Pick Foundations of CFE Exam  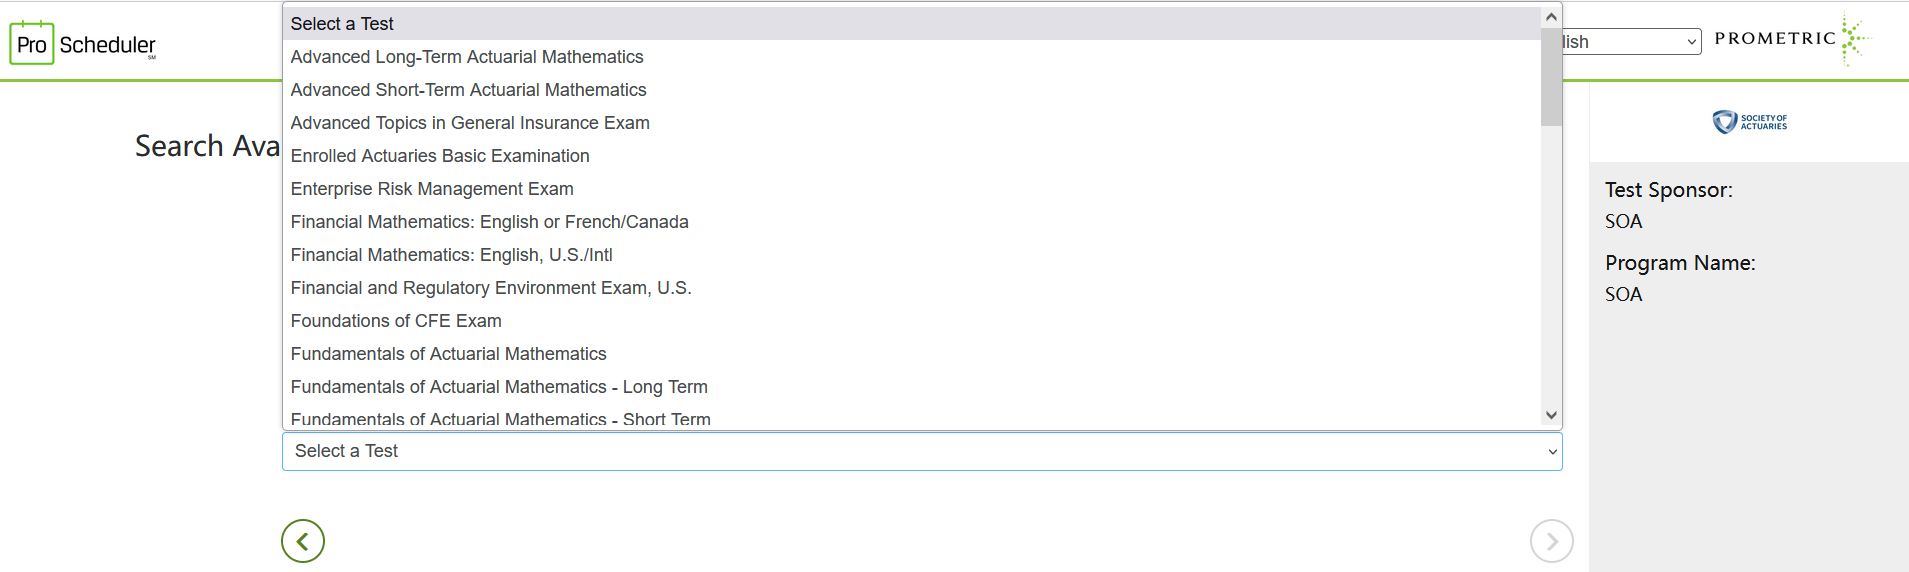click(396, 321)
